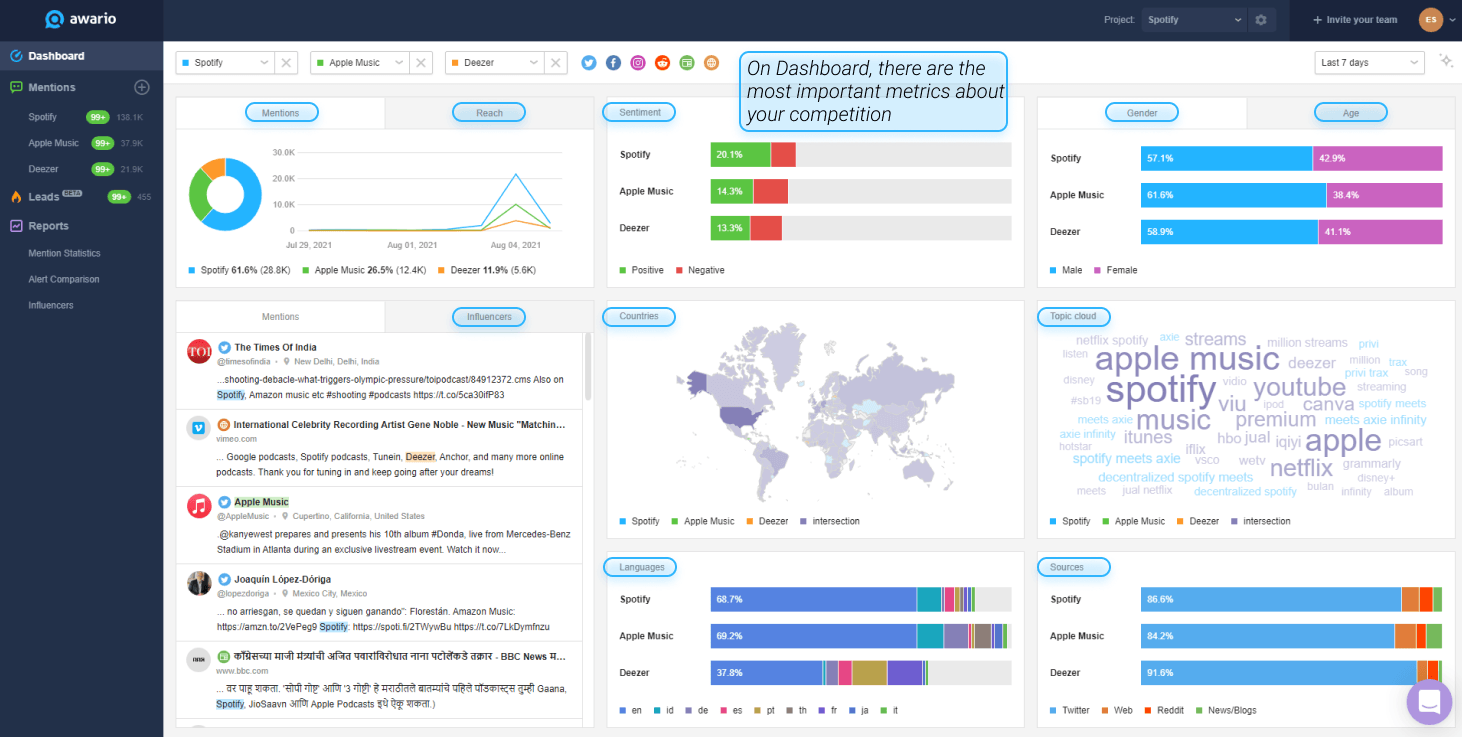Switch the first chart to Reach view

pyautogui.click(x=488, y=112)
